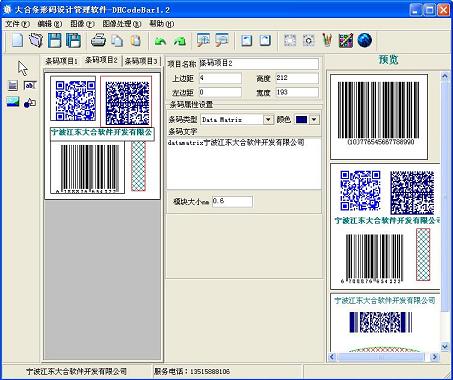Viewport: 453px width, 380px height.
Task: Open the 帮助 menu
Action: [161, 24]
